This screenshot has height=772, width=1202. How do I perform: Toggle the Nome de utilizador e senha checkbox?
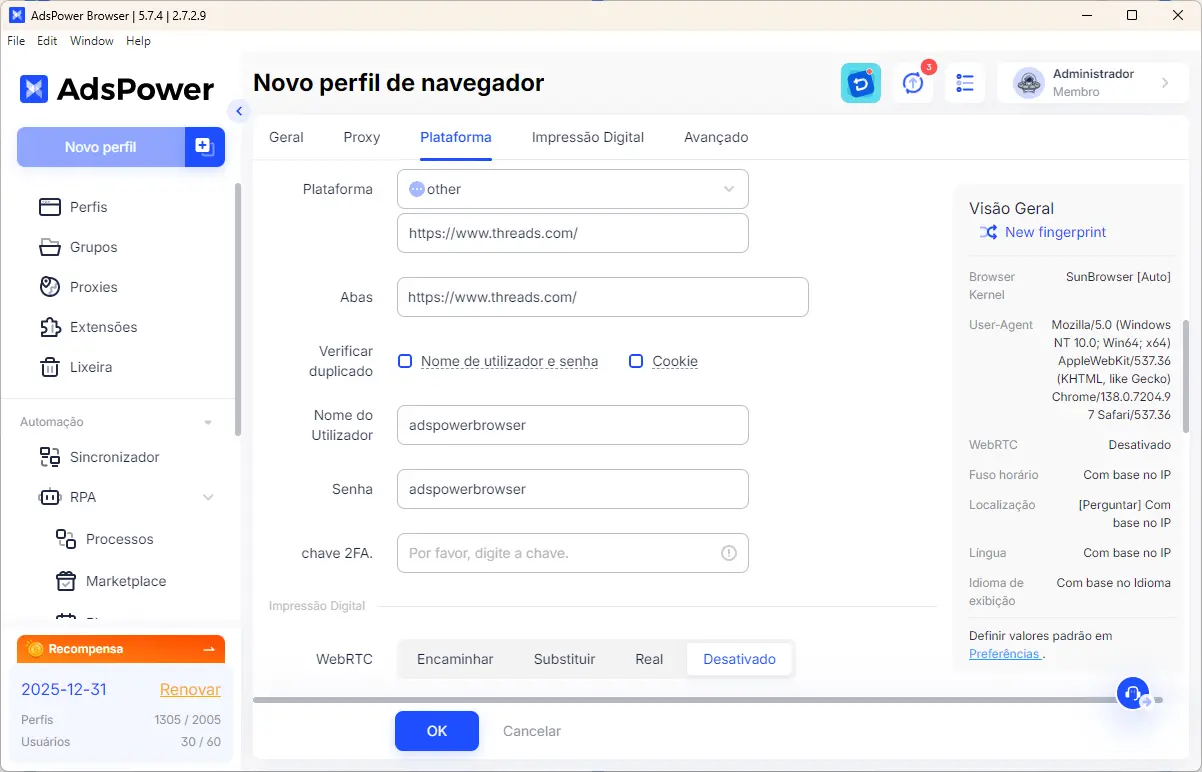[x=405, y=361]
